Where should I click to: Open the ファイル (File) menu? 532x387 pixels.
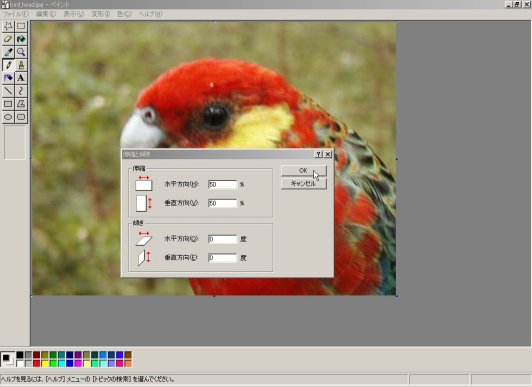coord(16,14)
